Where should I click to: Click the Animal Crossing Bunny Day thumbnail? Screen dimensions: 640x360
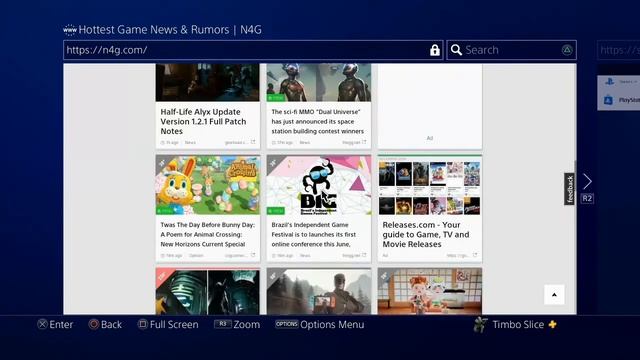[208, 185]
